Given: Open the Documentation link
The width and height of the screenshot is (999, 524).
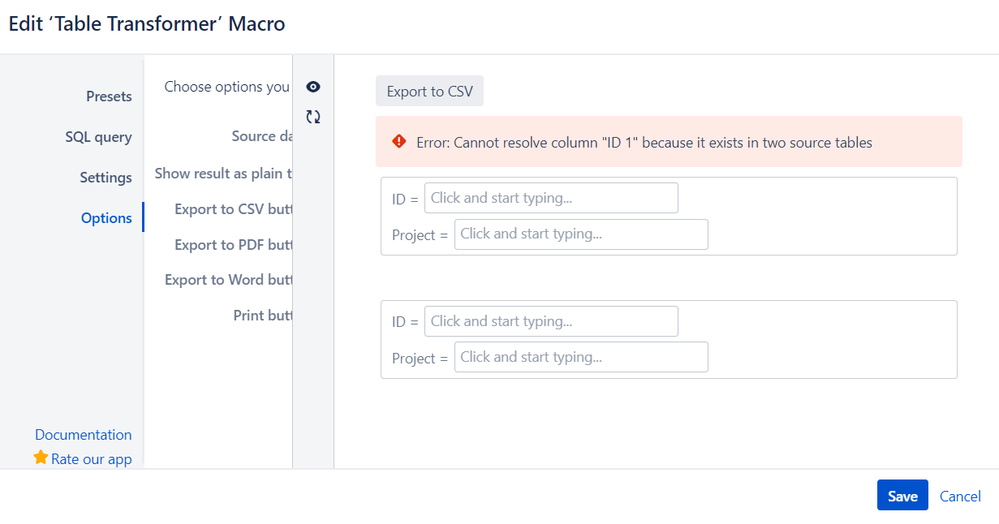Looking at the screenshot, I should click(x=83, y=435).
